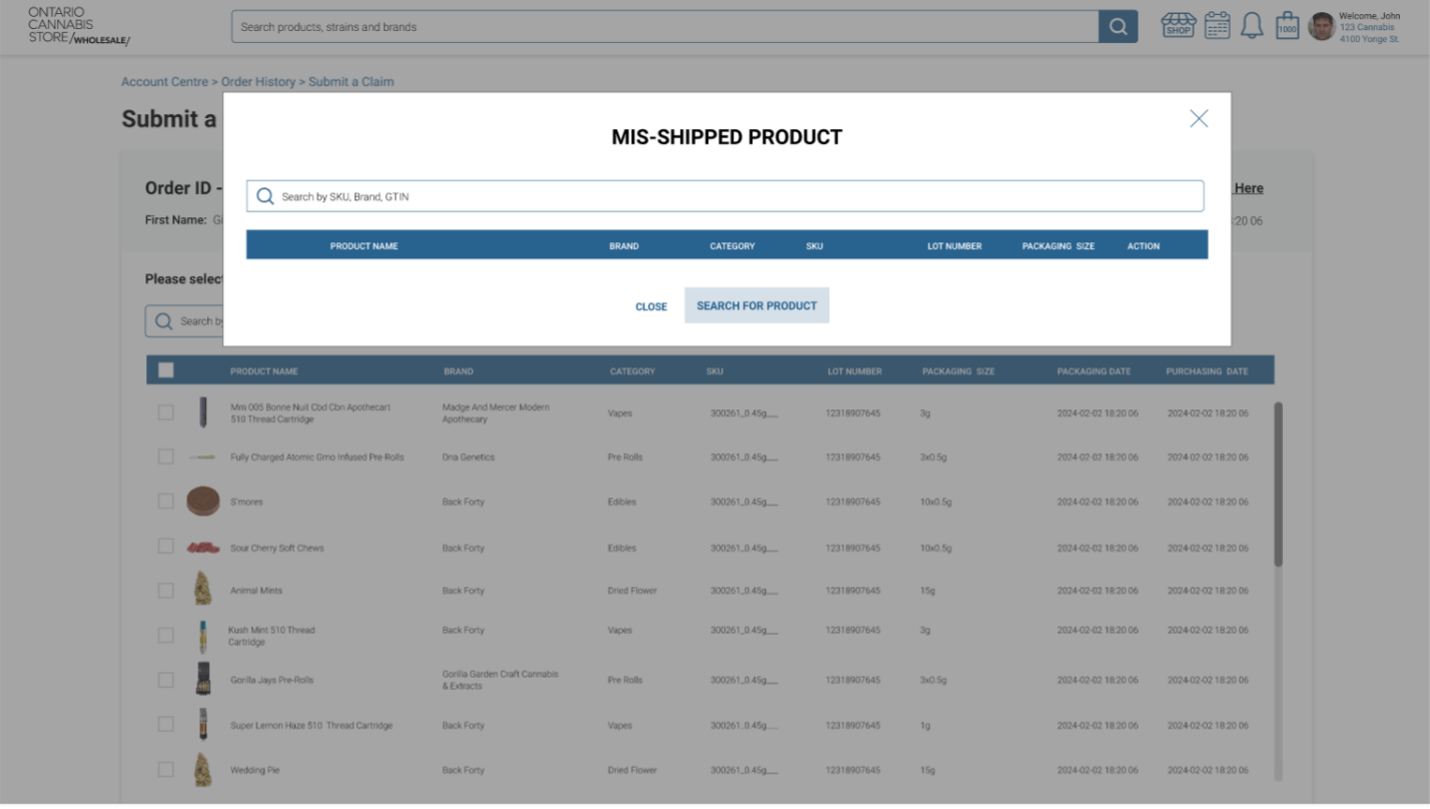Click the Wedding Pie product thumbnail
The image size is (1430, 809).
(x=203, y=770)
